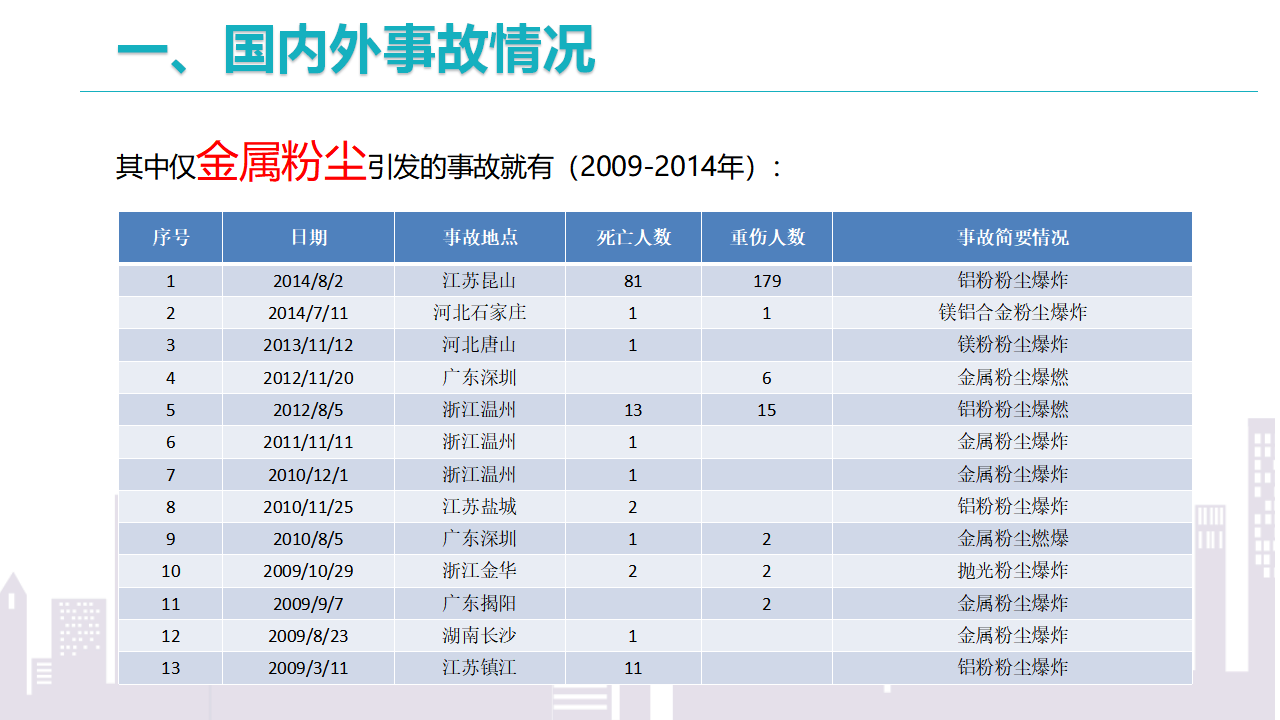
Task: Click date cell 2011/11/11
Action: point(309,442)
